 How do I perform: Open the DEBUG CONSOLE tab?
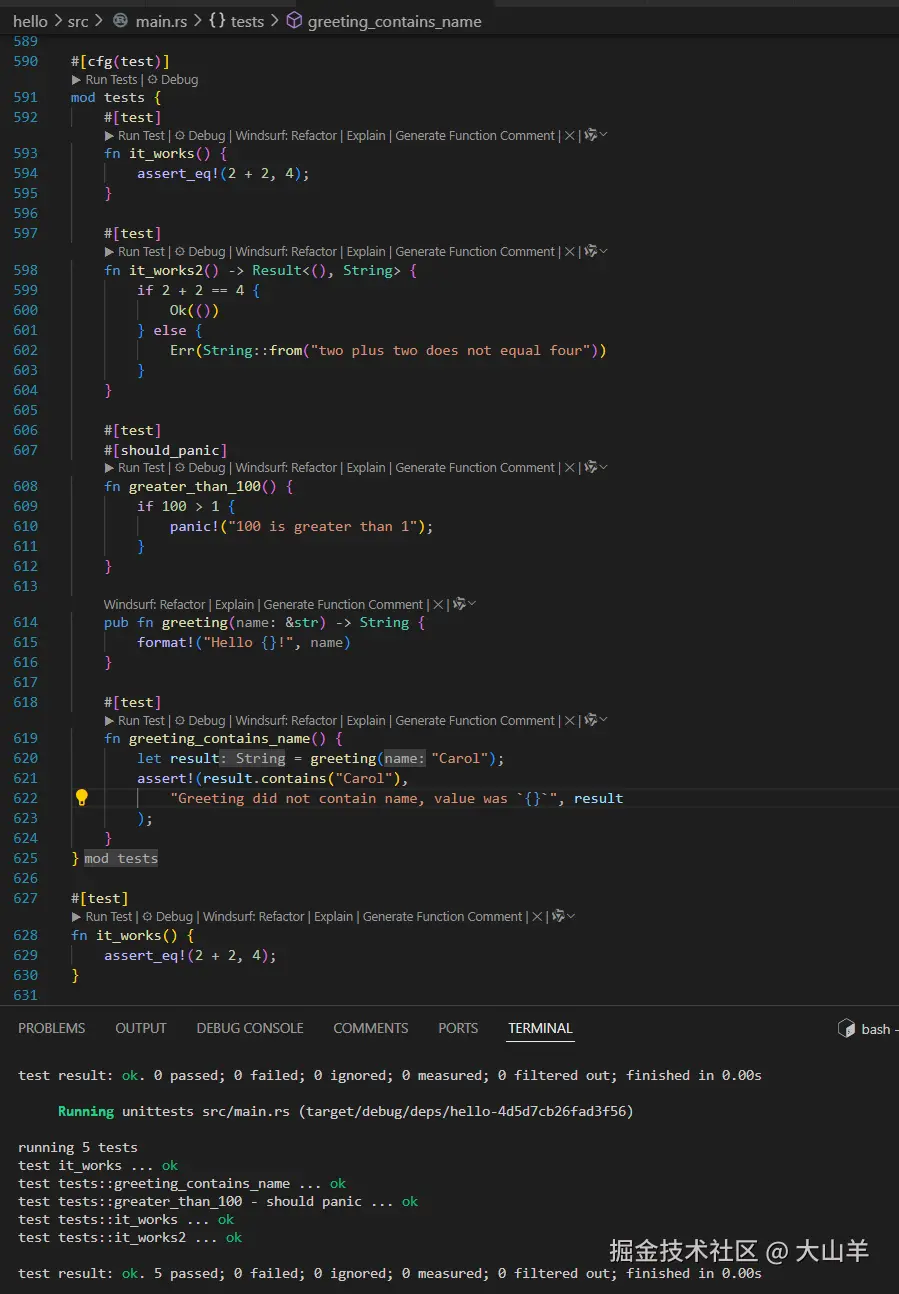point(250,1028)
